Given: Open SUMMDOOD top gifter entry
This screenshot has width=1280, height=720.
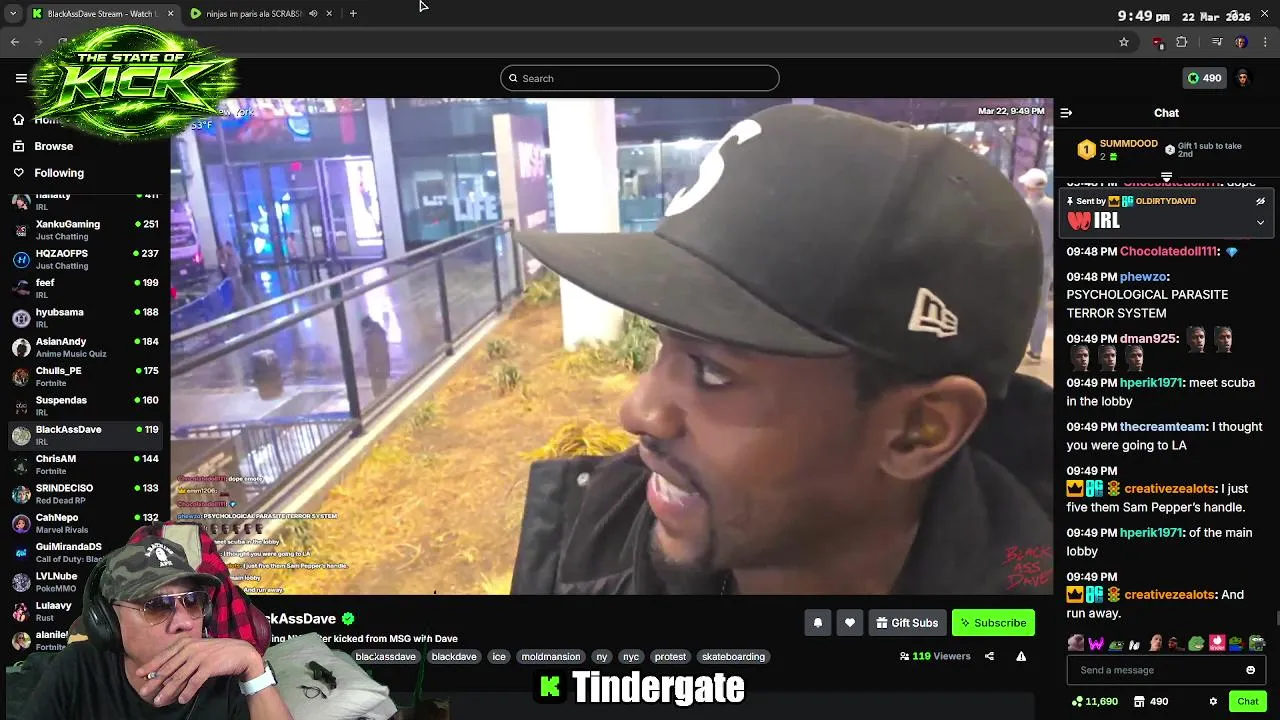Looking at the screenshot, I should 1117,150.
